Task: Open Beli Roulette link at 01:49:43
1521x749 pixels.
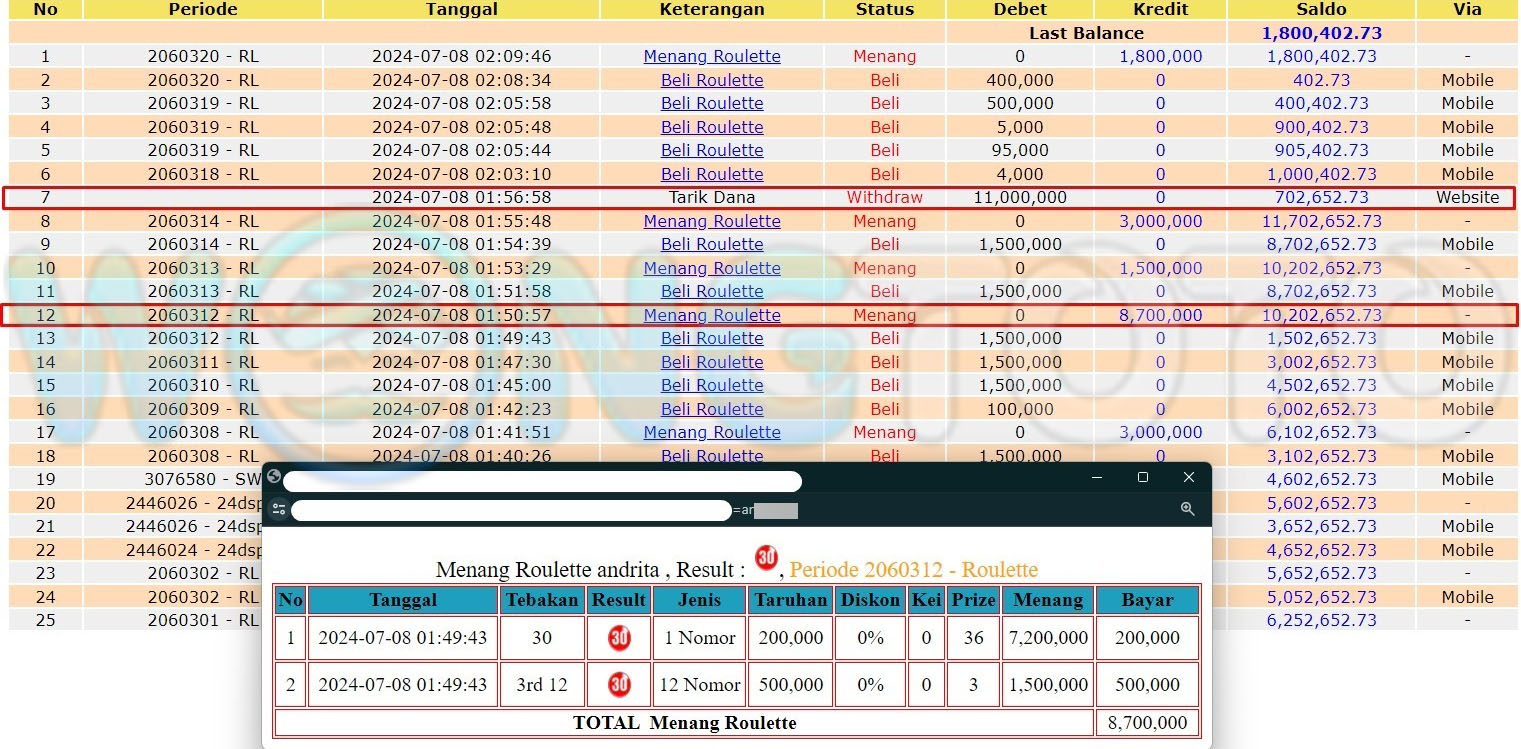Action: coord(712,338)
